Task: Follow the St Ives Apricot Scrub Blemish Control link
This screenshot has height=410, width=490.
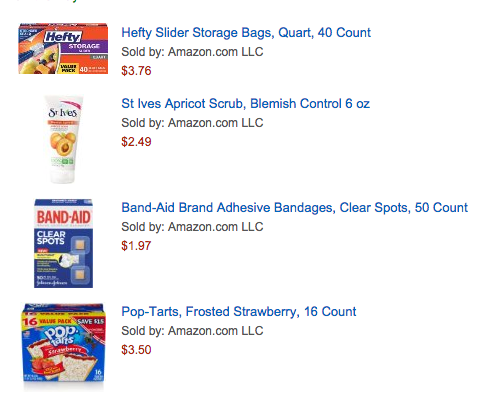Action: (x=245, y=104)
